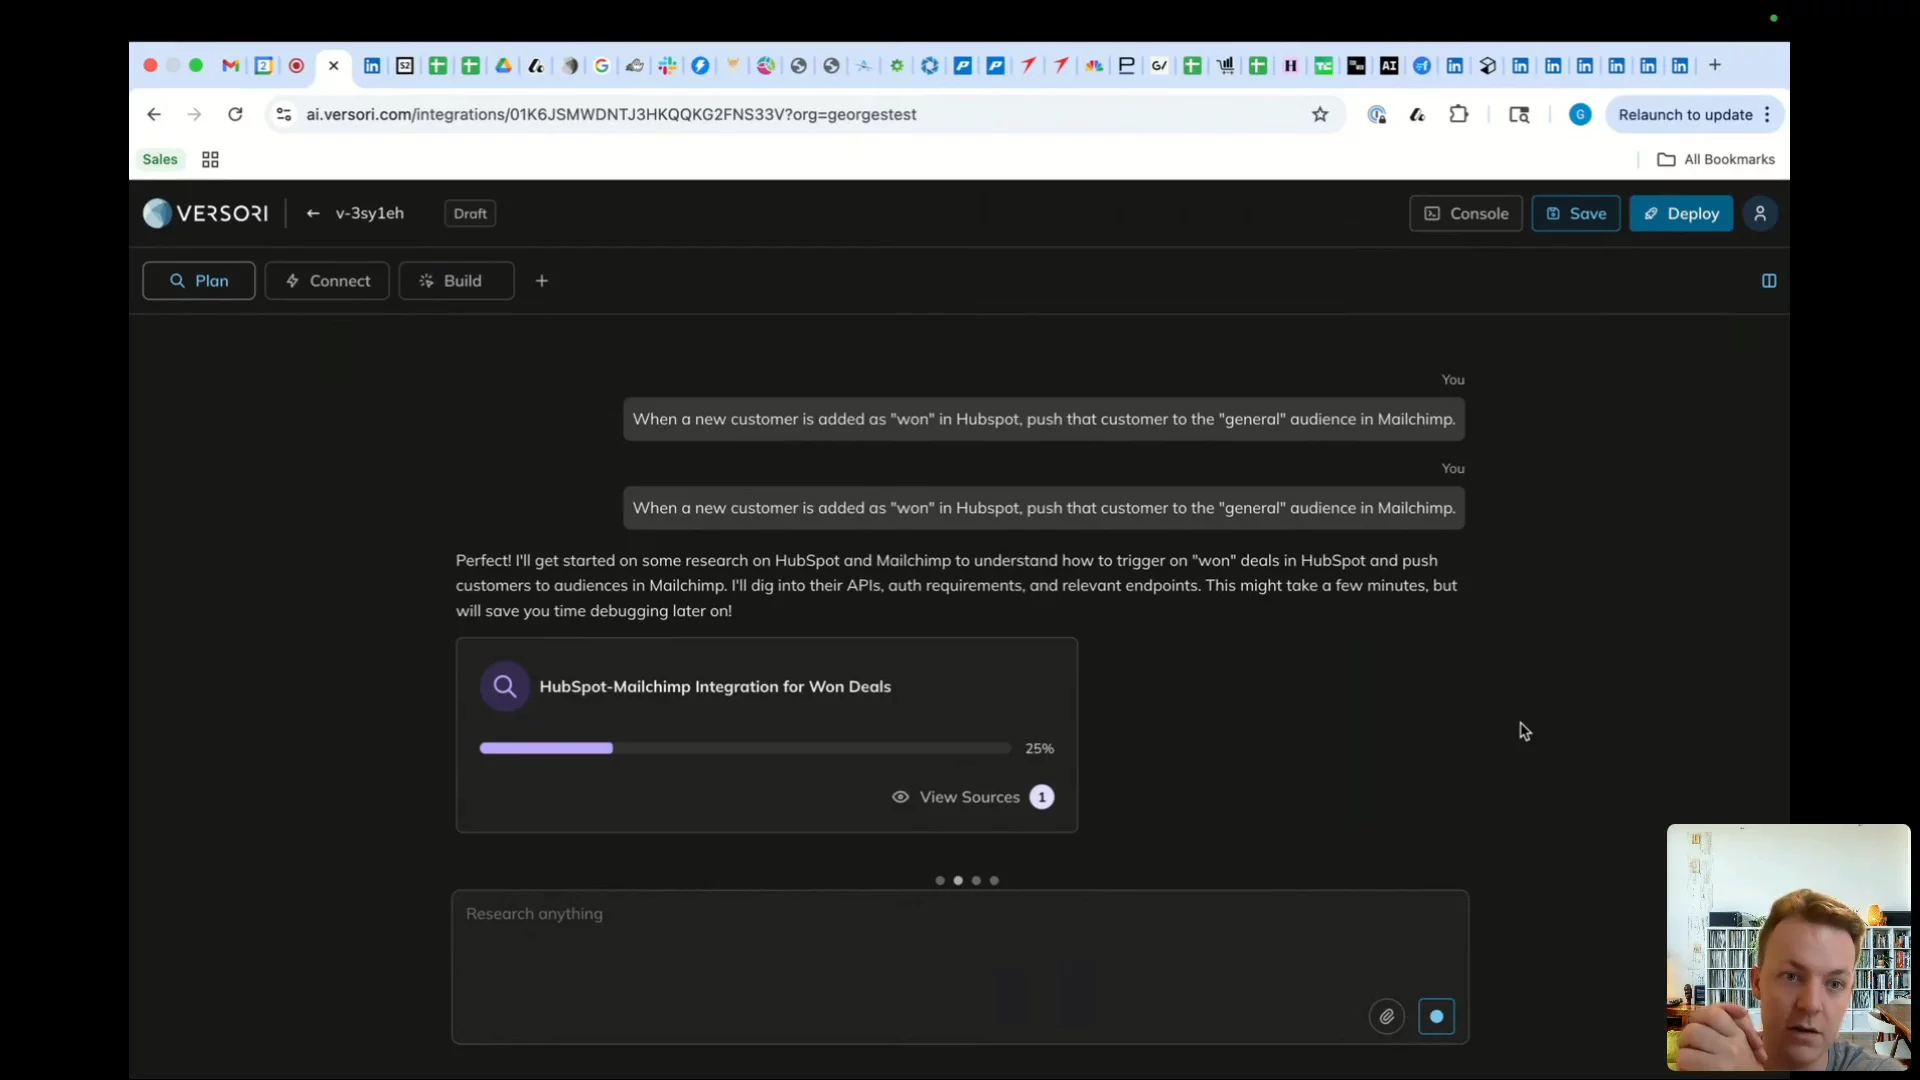Bookmark this page with the star icon
The width and height of the screenshot is (1920, 1080).
point(1320,115)
